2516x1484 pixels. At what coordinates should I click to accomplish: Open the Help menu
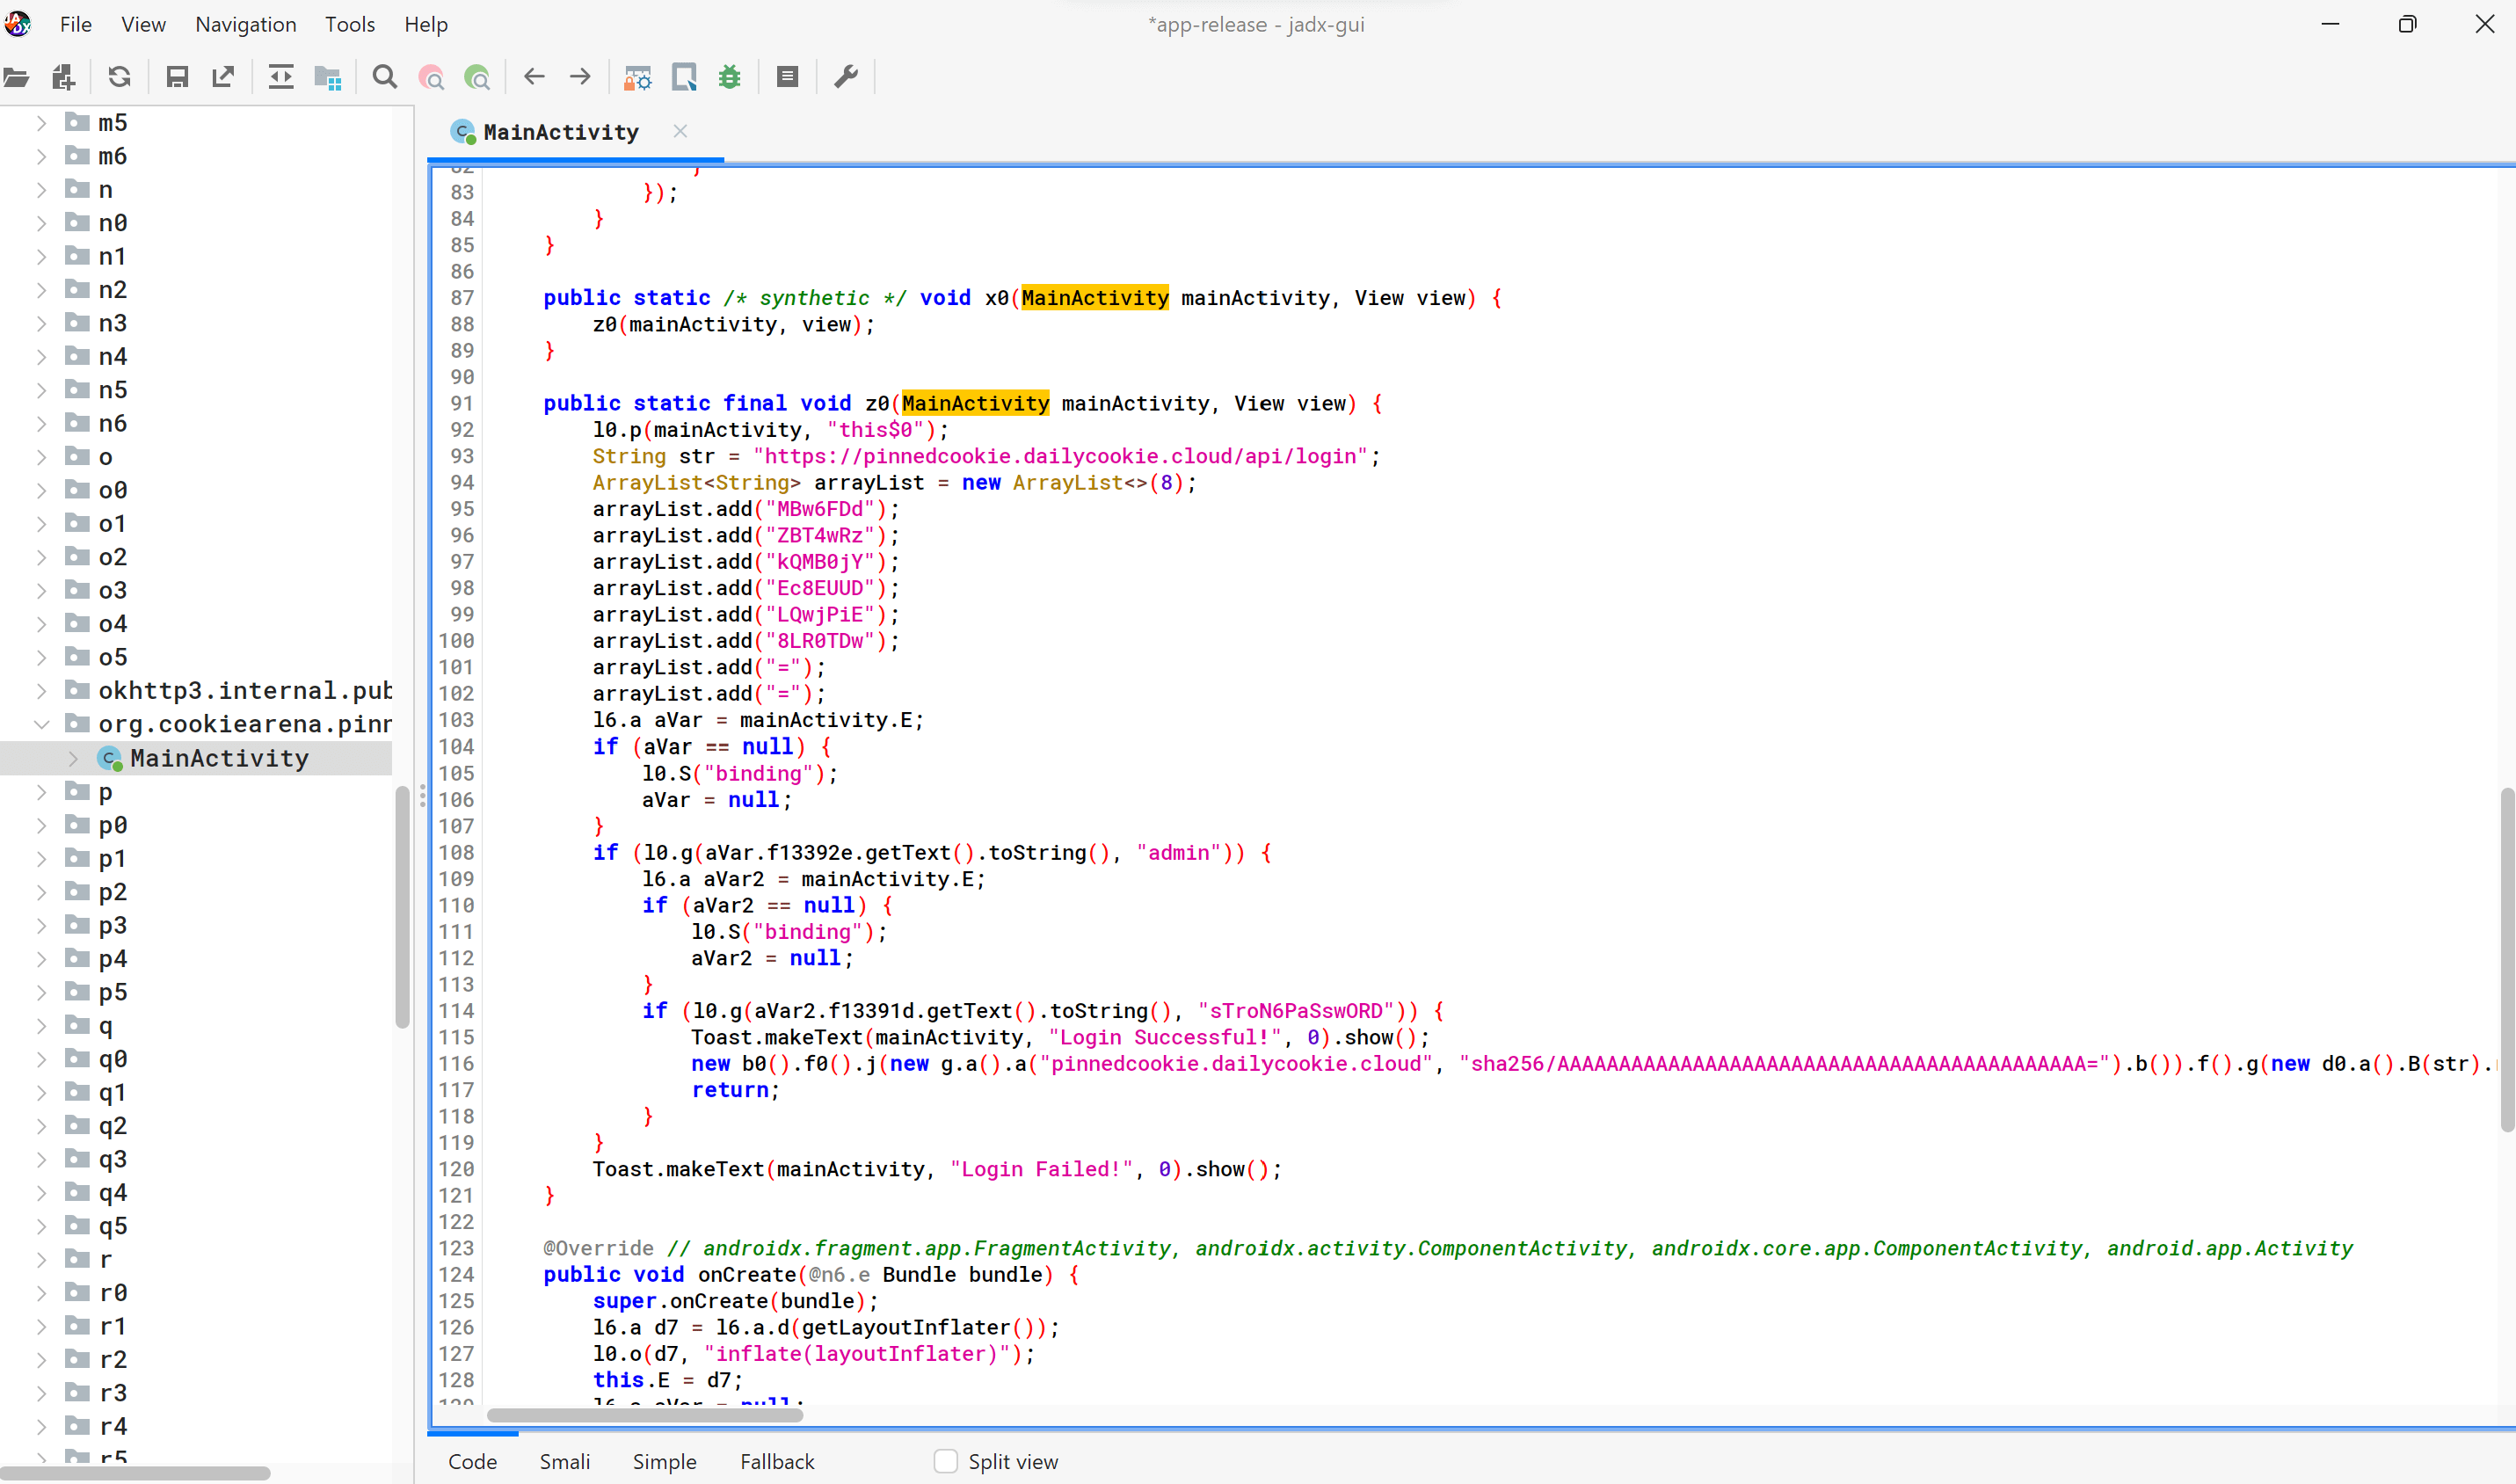(x=426, y=24)
